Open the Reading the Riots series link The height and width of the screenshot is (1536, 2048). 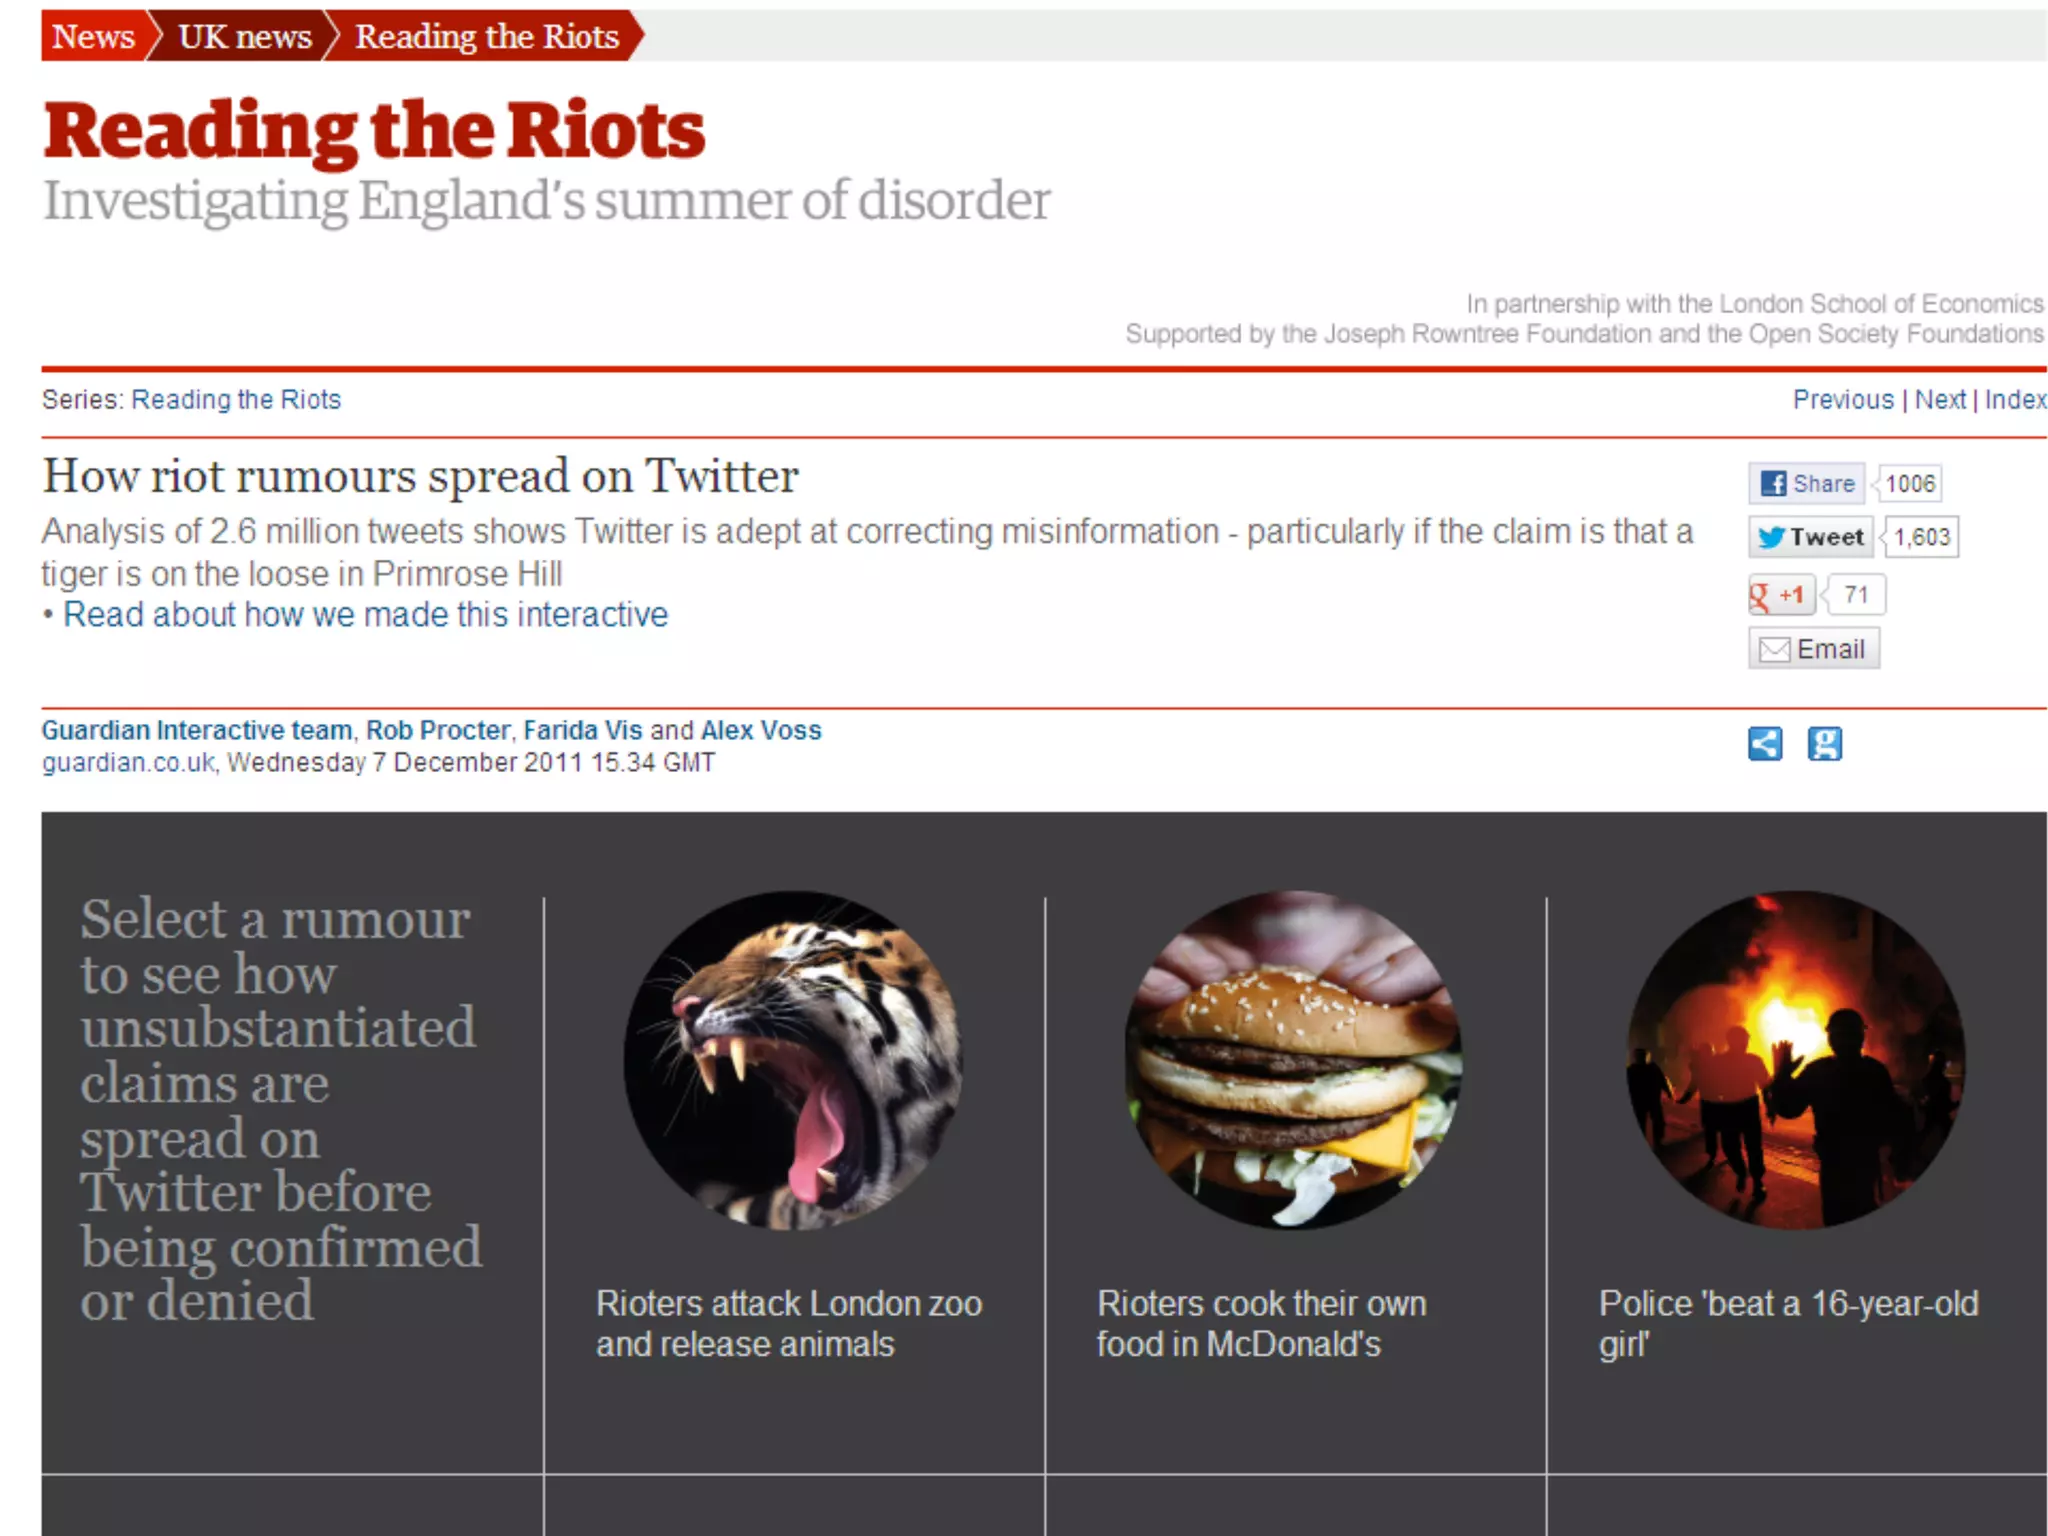point(236,400)
